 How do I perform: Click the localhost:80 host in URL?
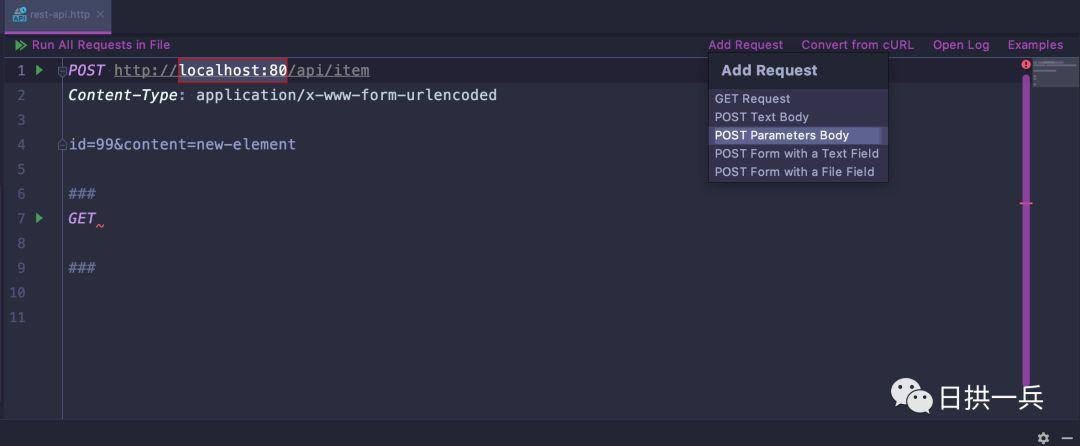click(233, 70)
